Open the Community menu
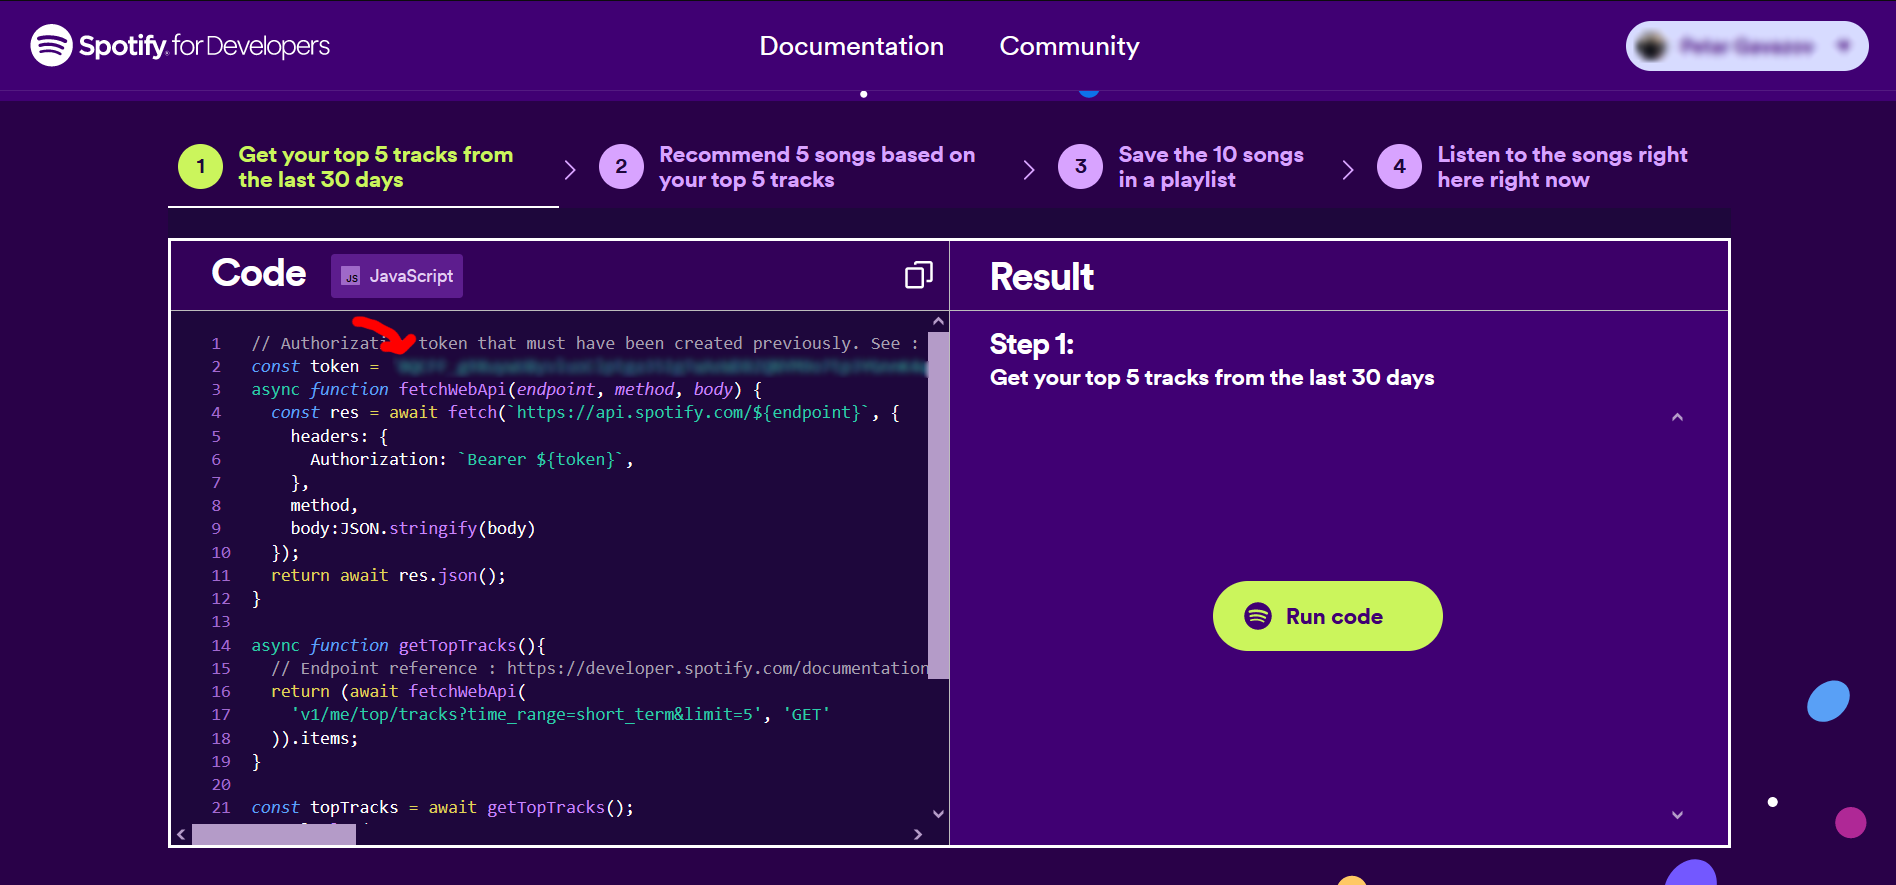The height and width of the screenshot is (885, 1896). (1069, 46)
